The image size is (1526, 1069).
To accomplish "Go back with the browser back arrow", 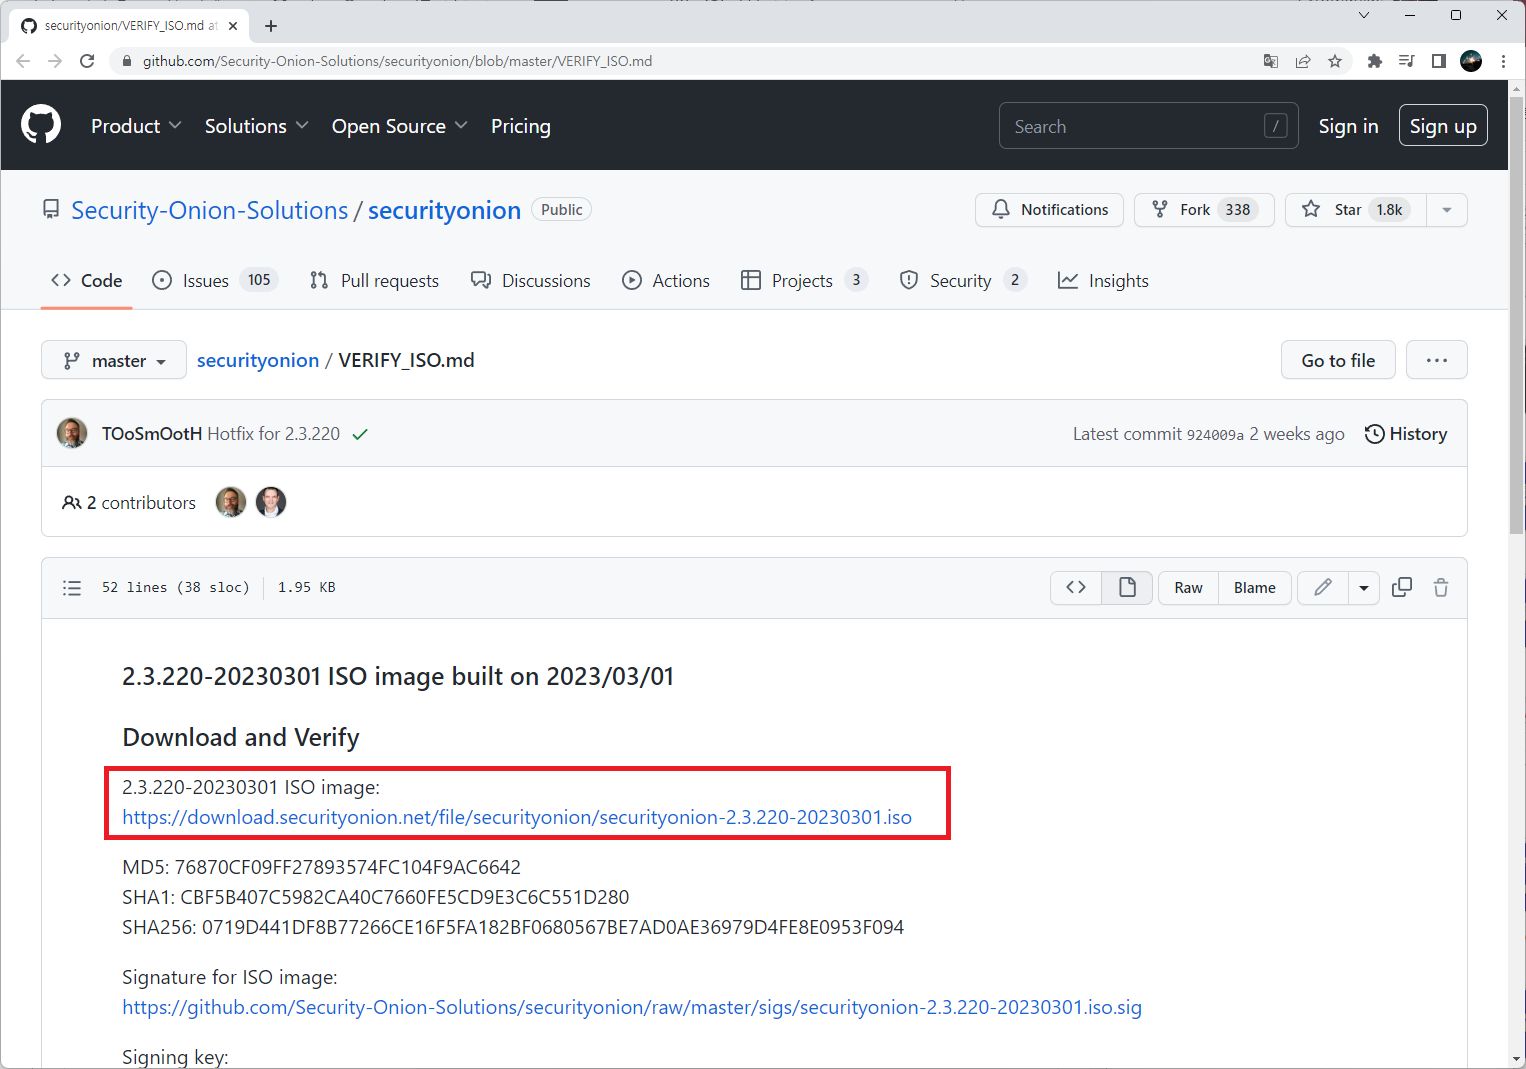I will tap(23, 61).
